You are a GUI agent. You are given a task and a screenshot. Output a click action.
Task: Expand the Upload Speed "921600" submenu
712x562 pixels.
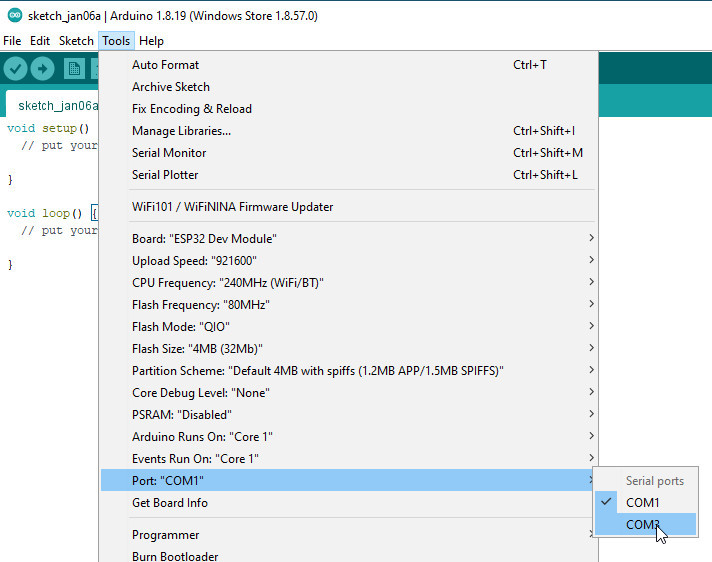coord(348,261)
